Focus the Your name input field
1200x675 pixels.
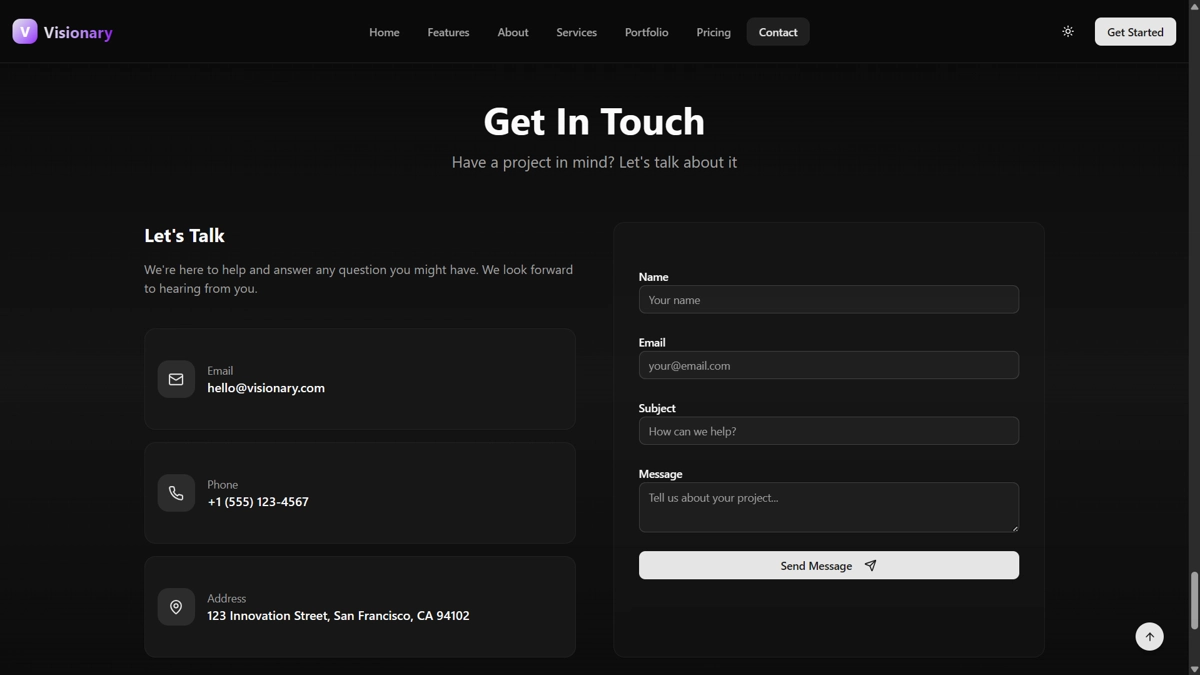[828, 300]
